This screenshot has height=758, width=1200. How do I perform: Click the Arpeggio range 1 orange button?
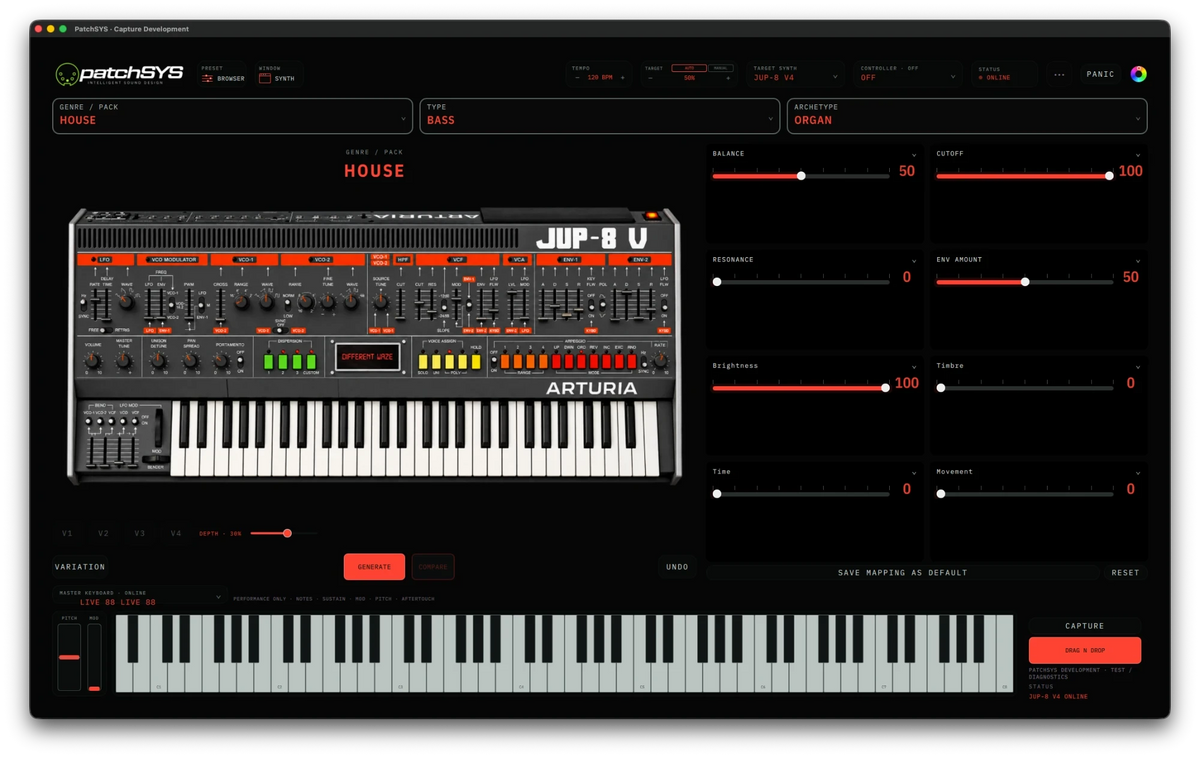505,361
